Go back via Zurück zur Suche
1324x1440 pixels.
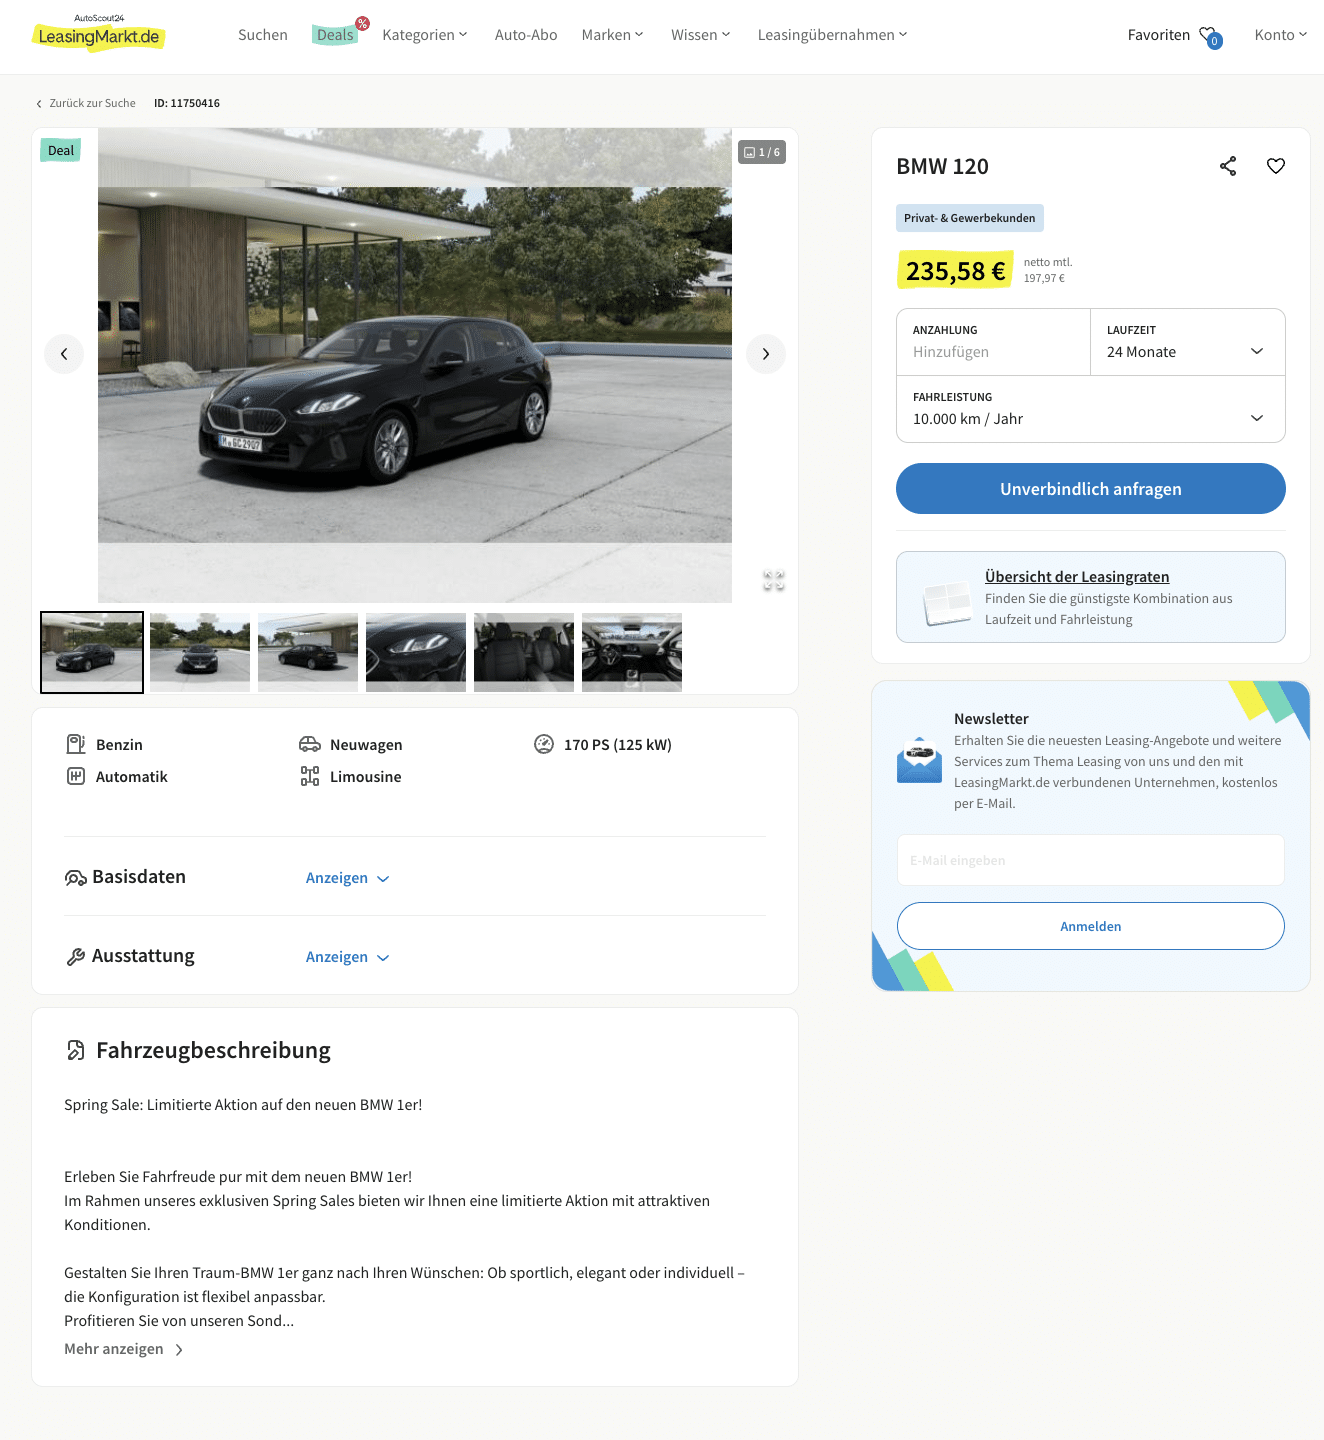click(x=86, y=103)
